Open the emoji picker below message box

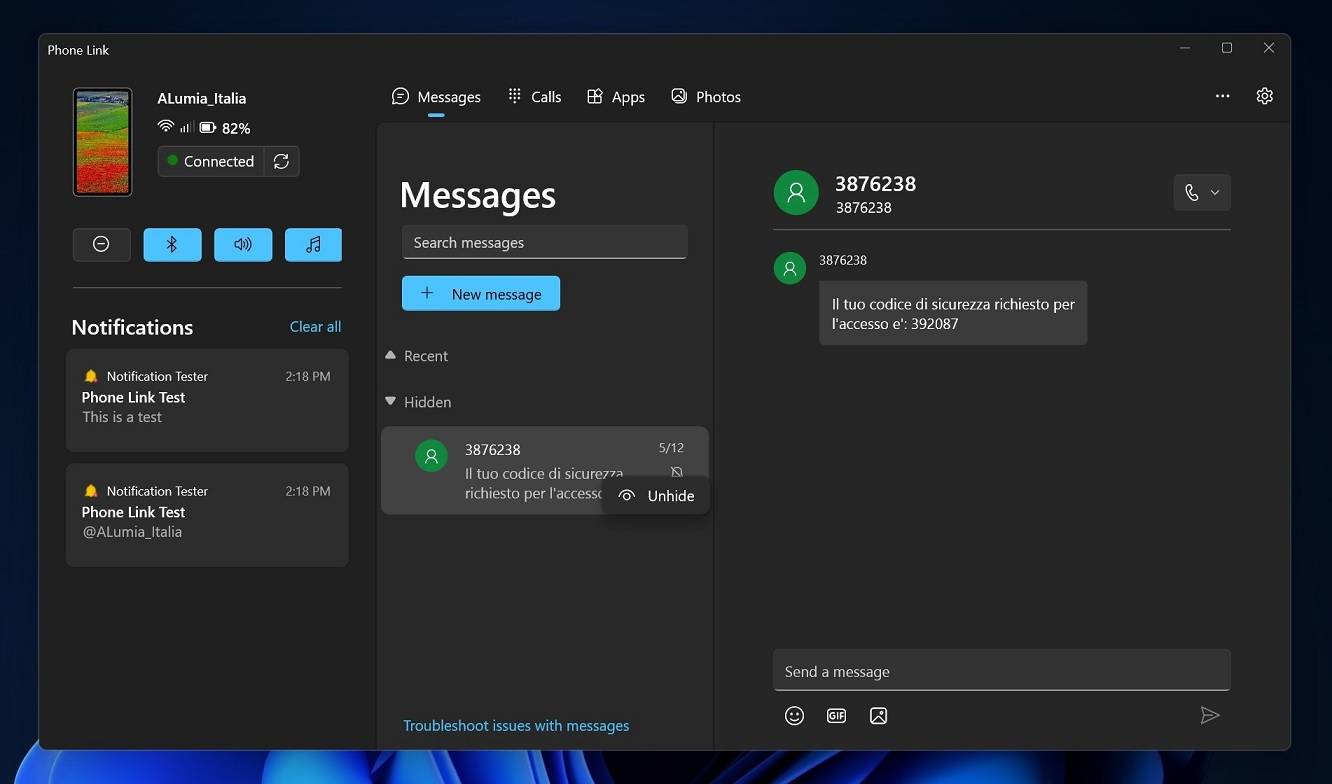coord(794,715)
